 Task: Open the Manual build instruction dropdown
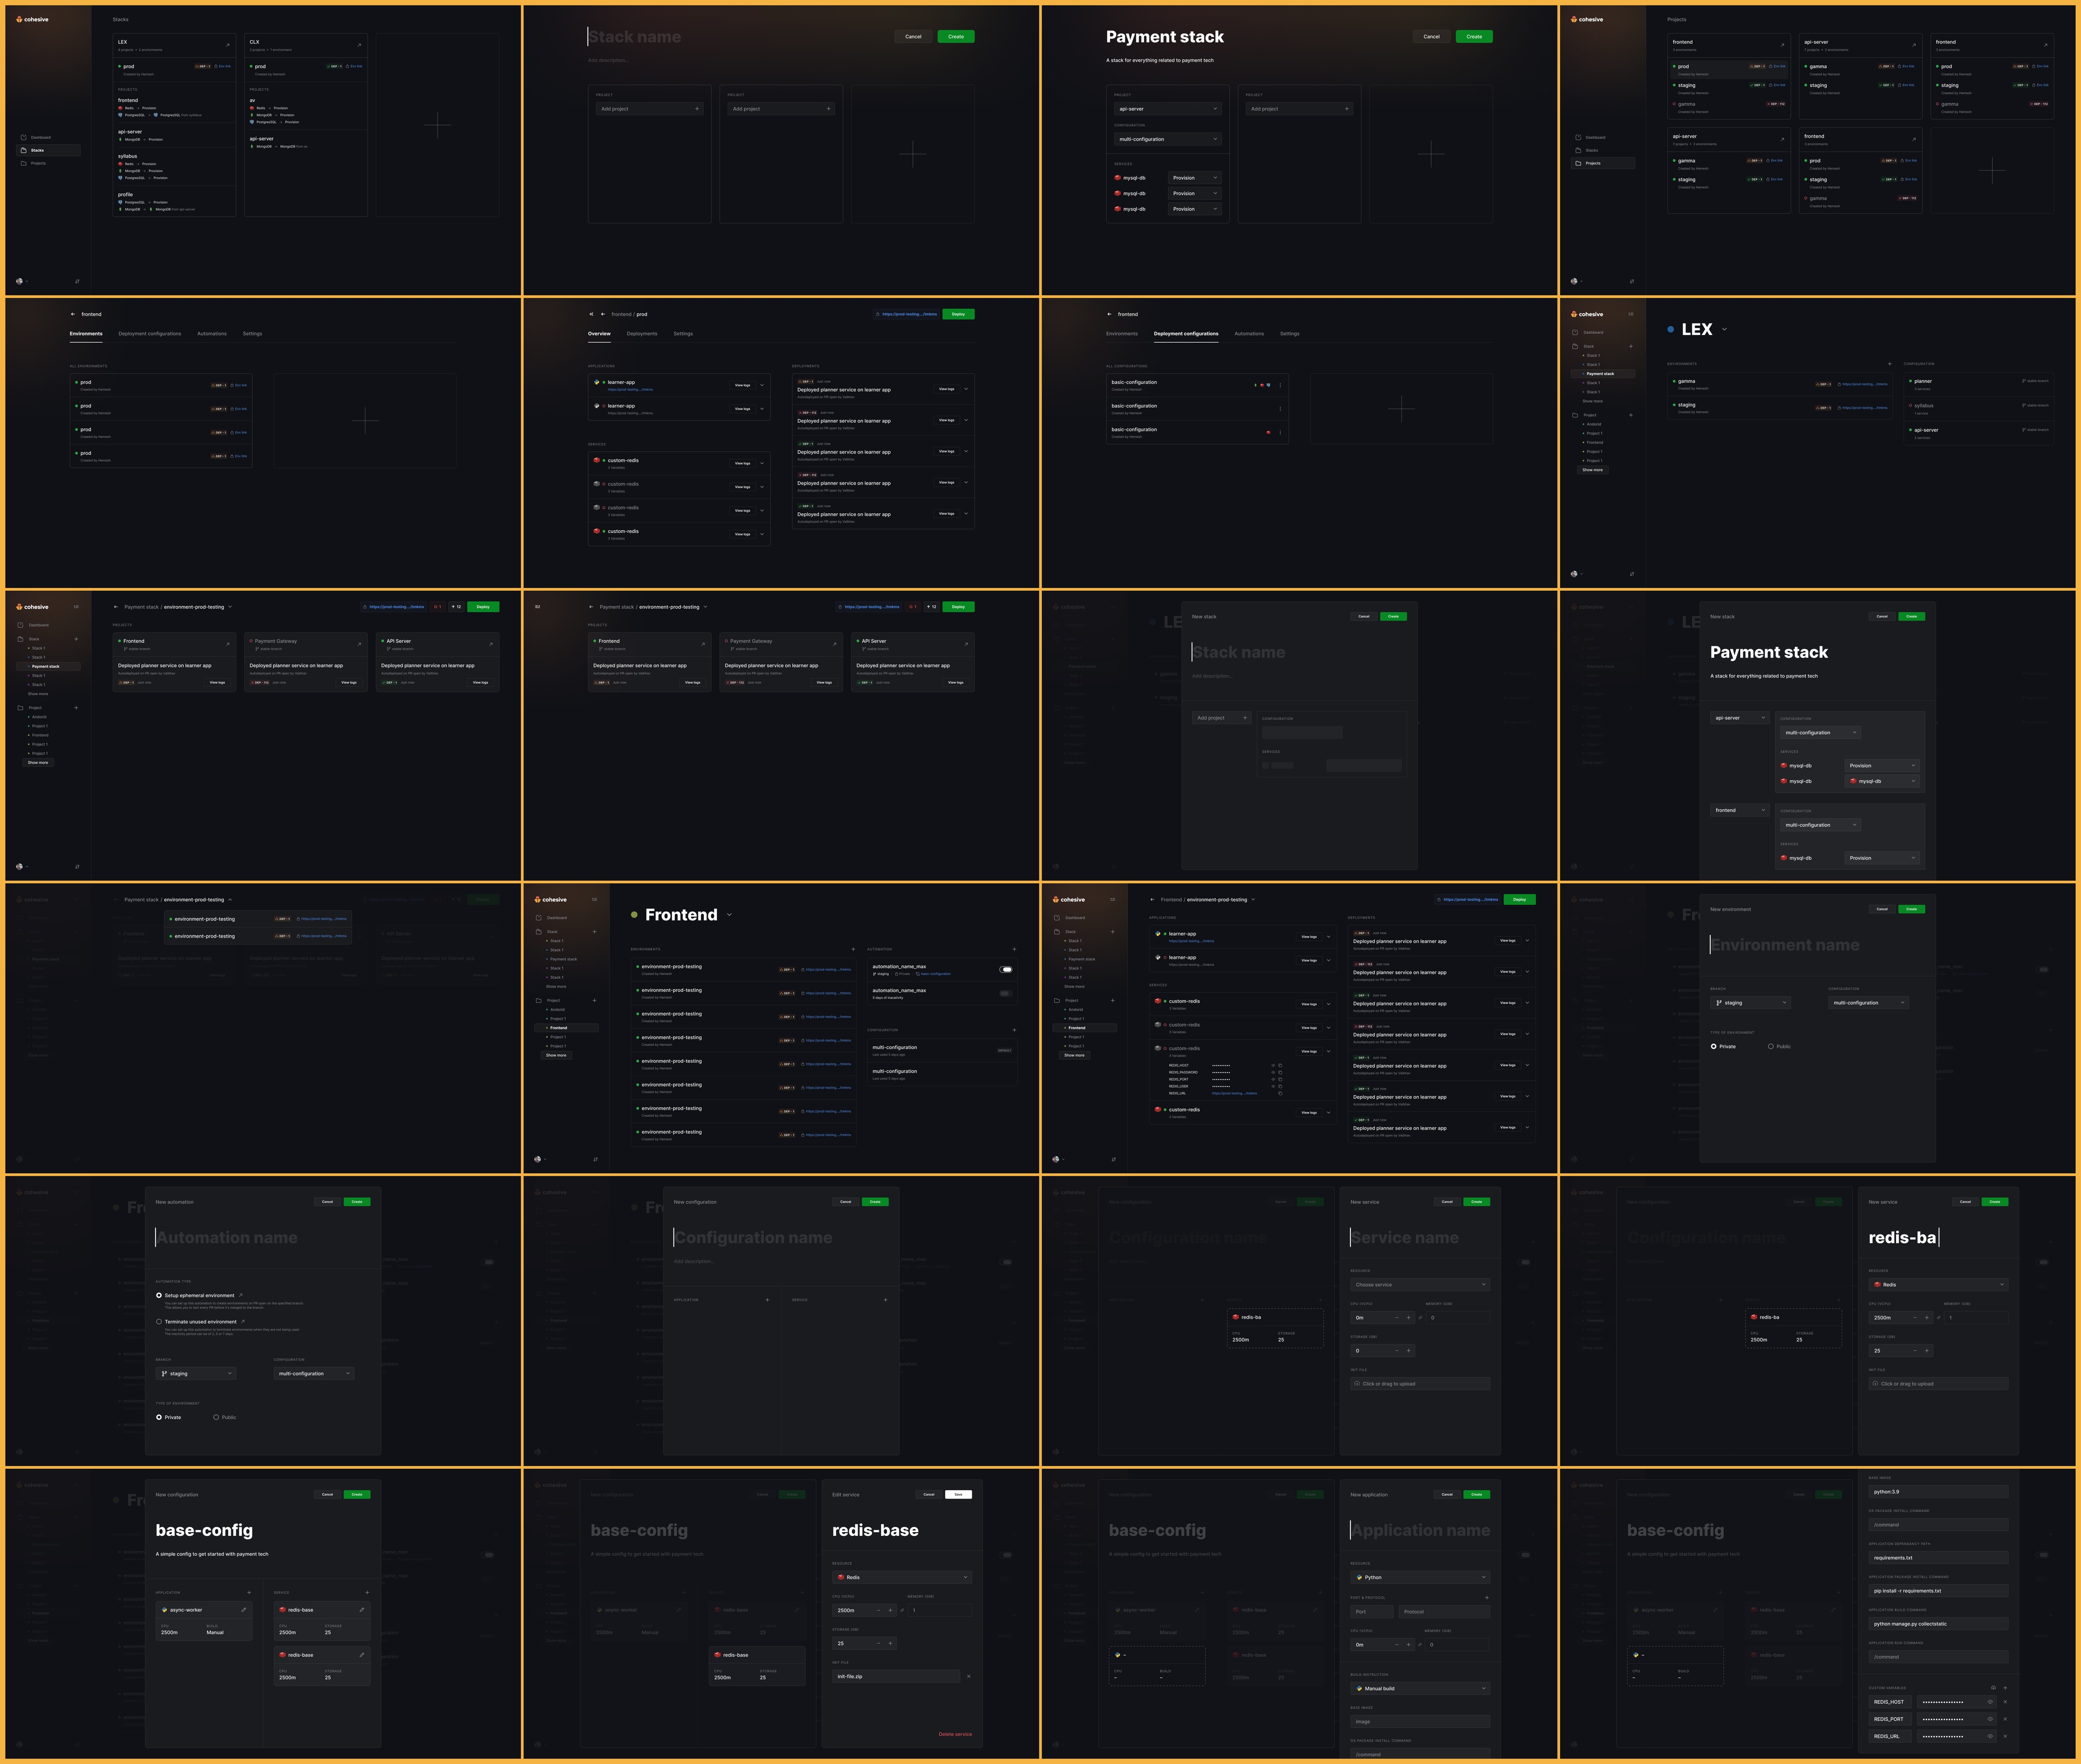pos(1419,1689)
